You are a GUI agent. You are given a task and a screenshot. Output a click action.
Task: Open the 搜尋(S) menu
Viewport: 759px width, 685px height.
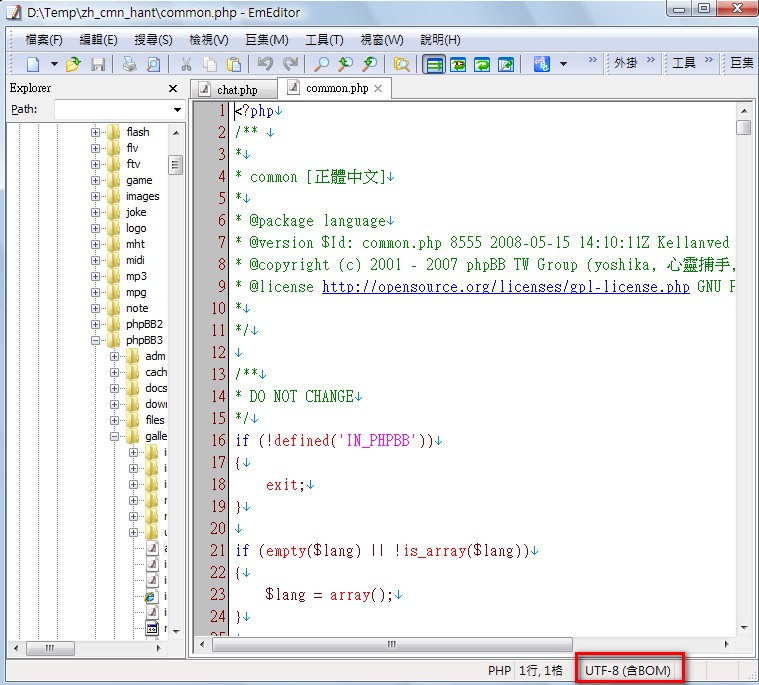point(153,40)
